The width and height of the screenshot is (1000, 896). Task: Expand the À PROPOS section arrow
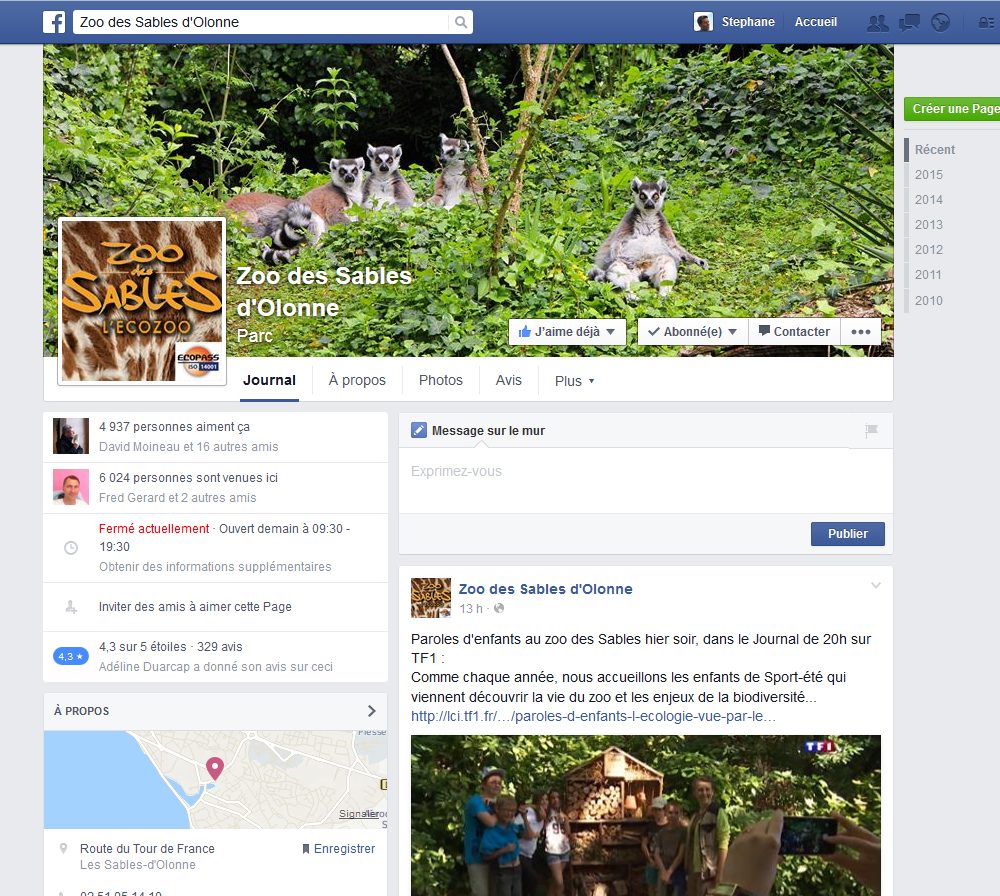coord(372,710)
